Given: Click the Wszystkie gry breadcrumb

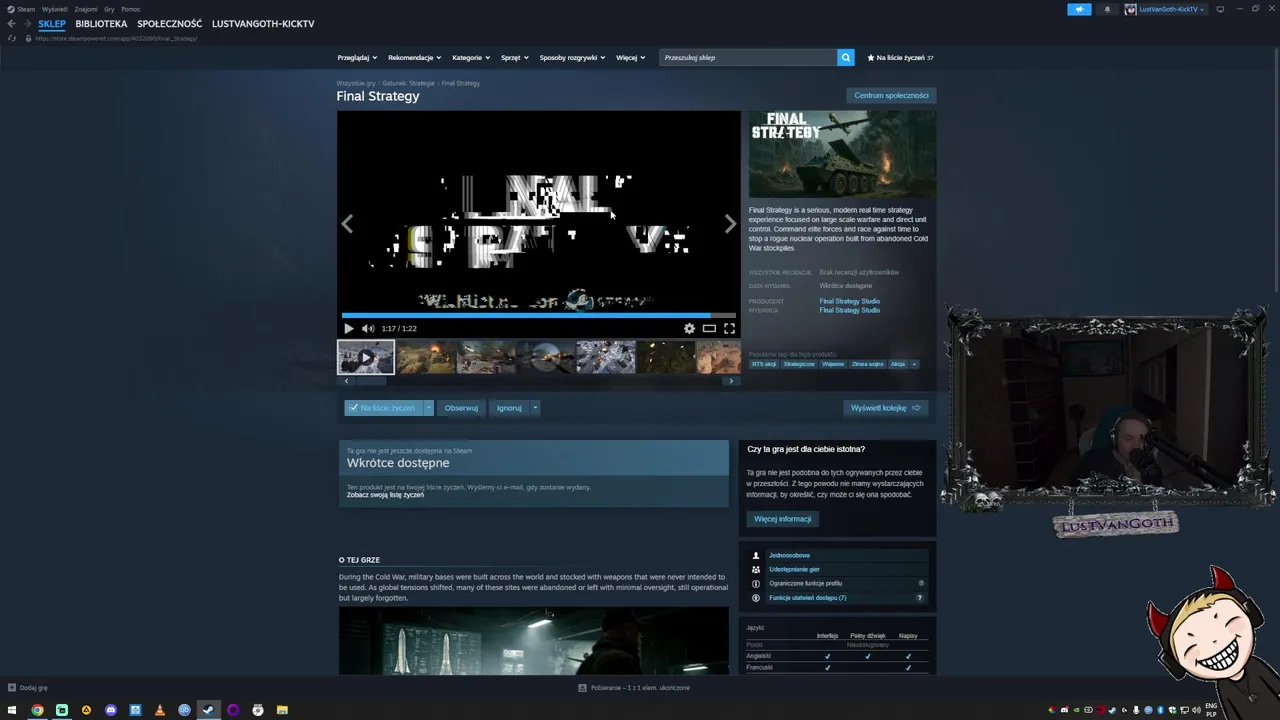Looking at the screenshot, I should 356,83.
